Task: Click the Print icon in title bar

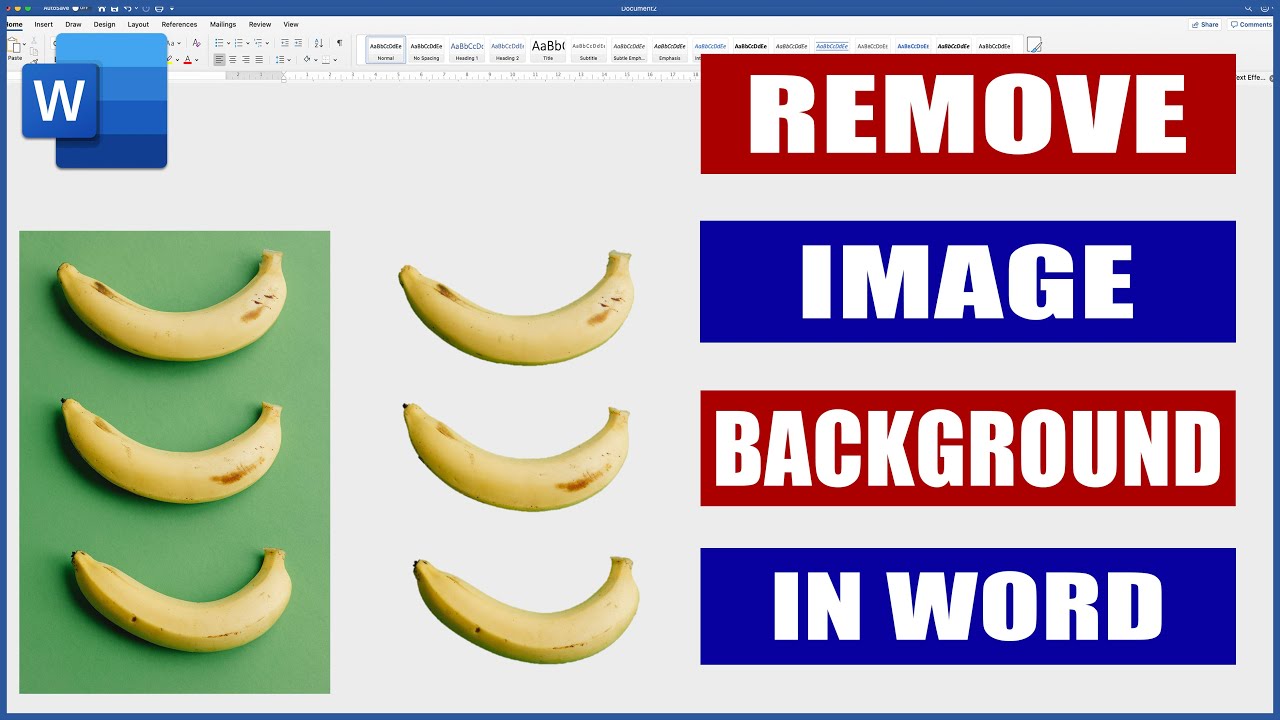Action: (x=159, y=8)
